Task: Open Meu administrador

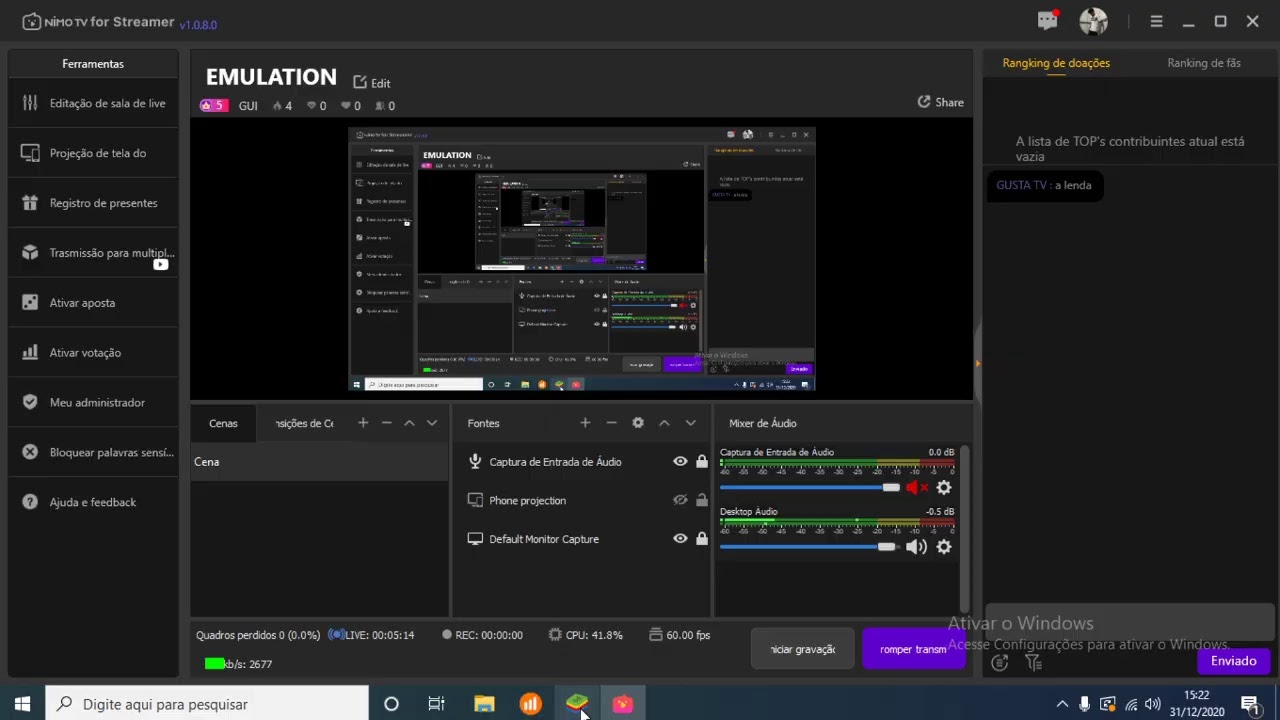Action: click(x=93, y=403)
